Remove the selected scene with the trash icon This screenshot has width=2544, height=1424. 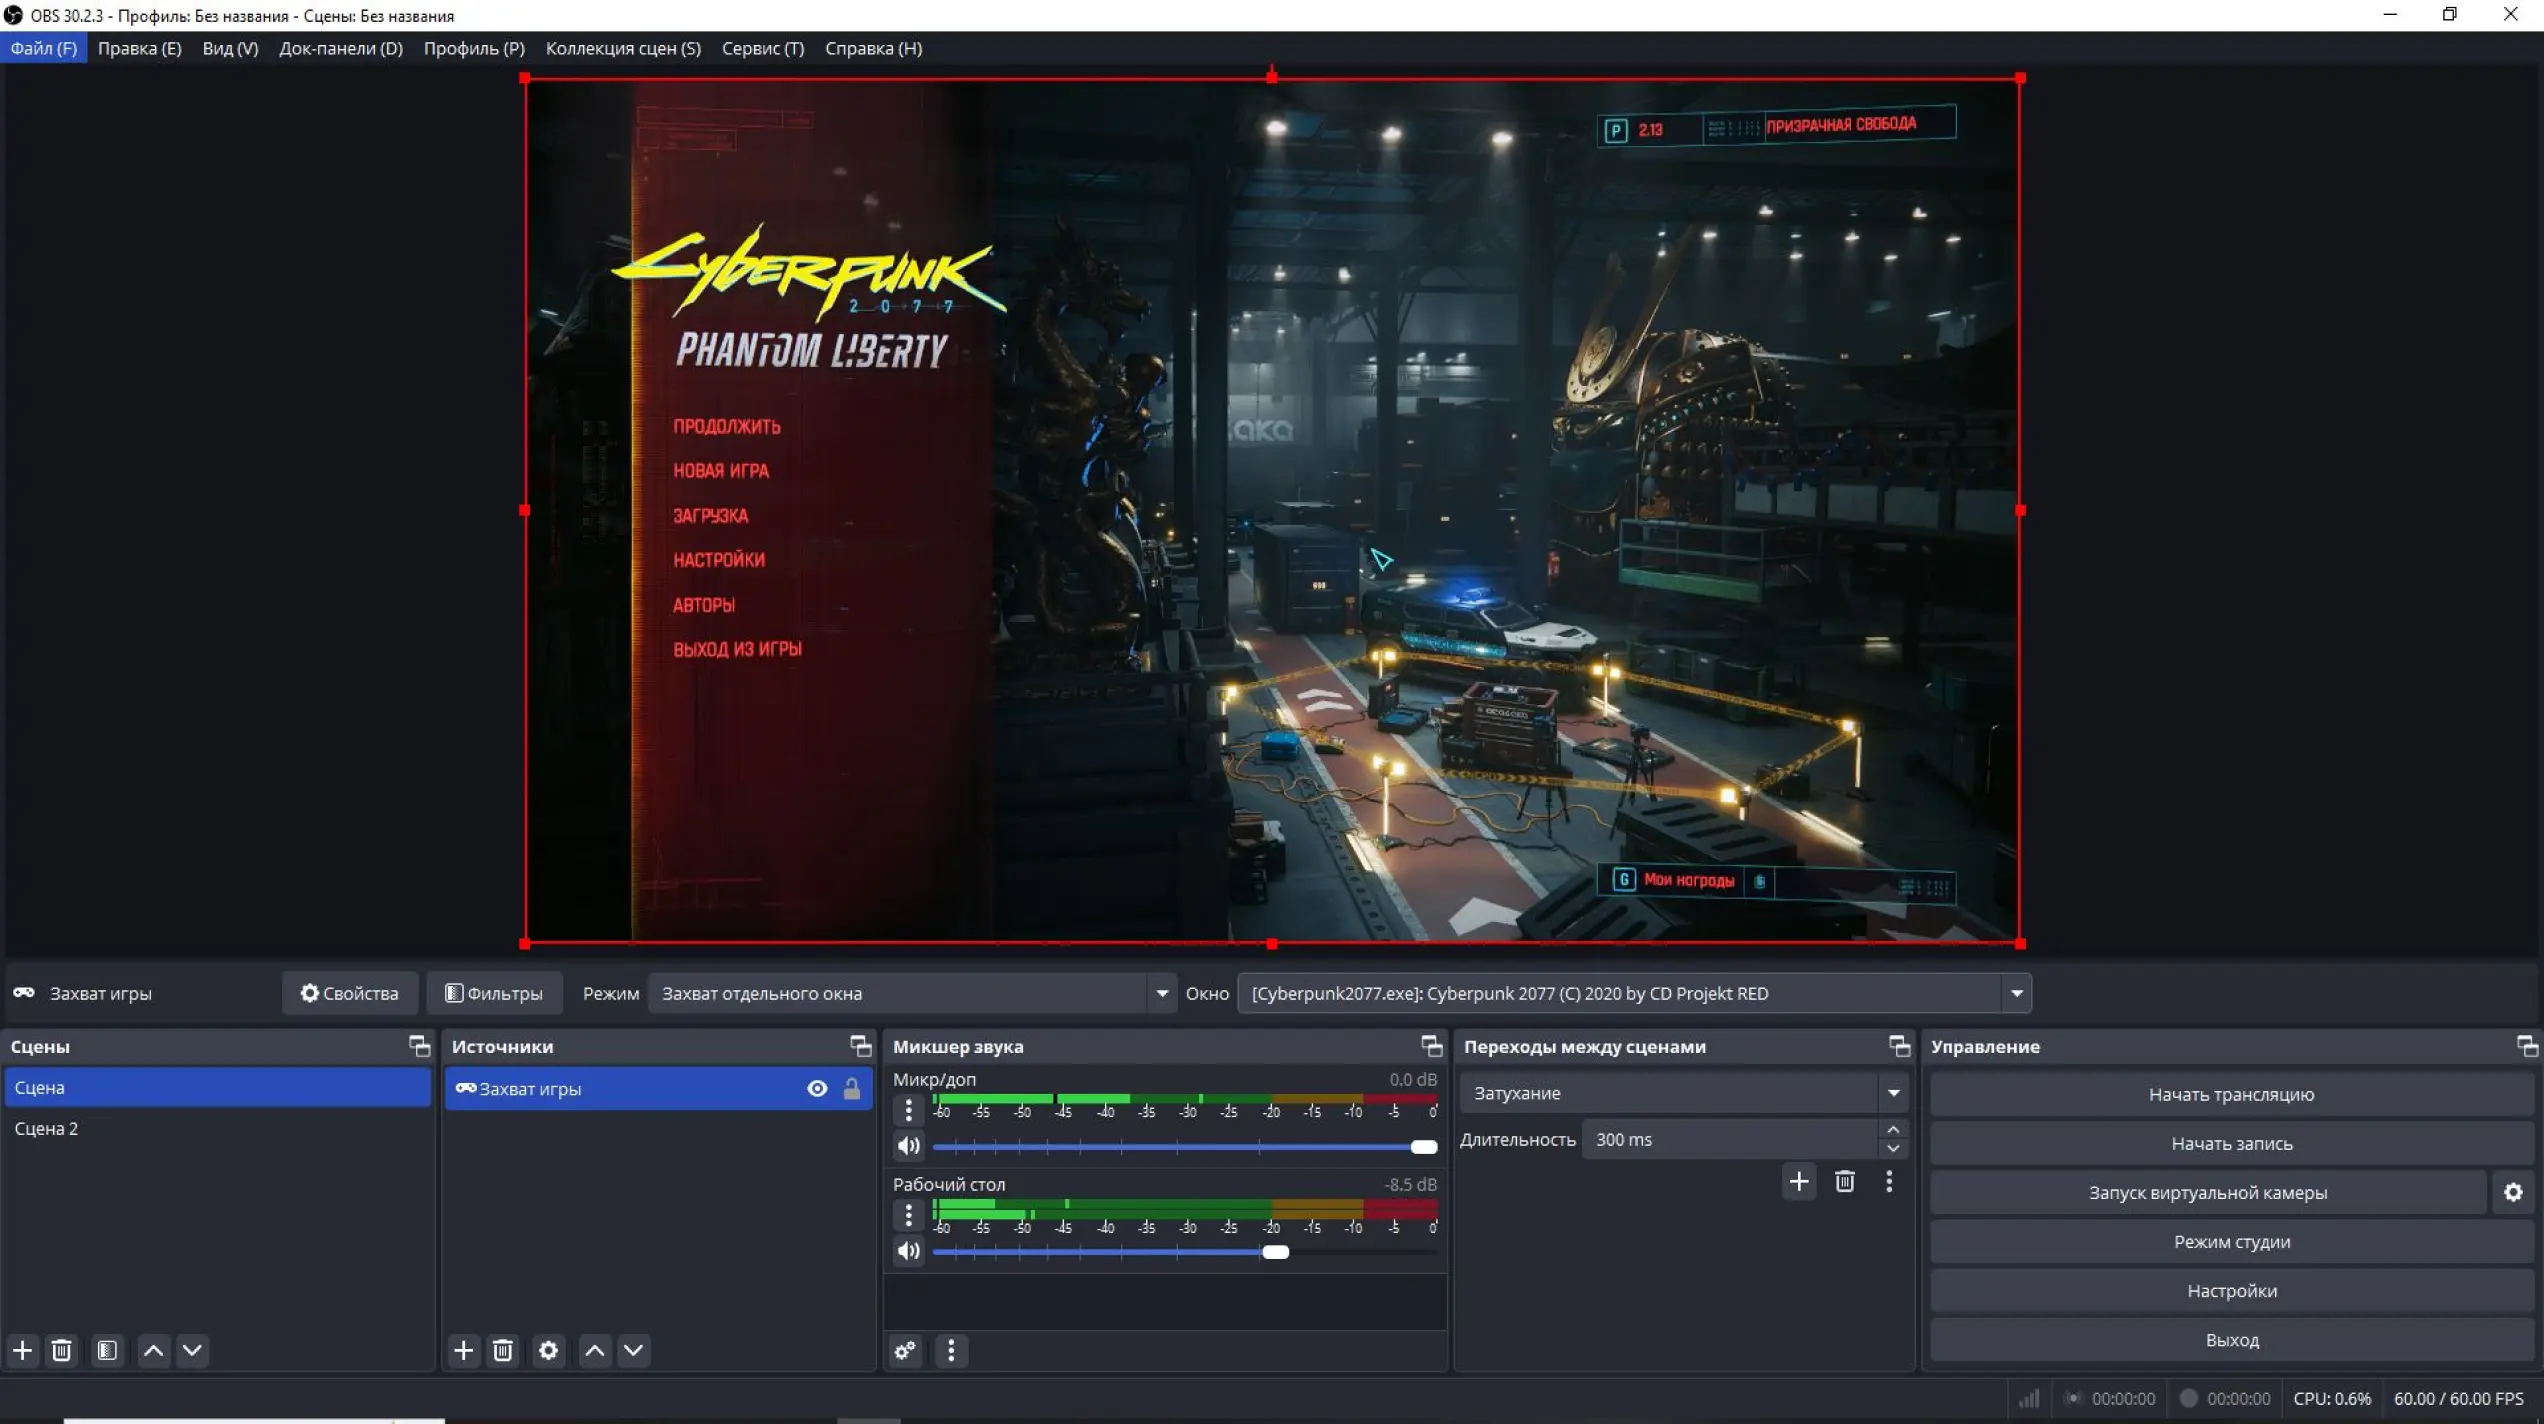tap(61, 1350)
